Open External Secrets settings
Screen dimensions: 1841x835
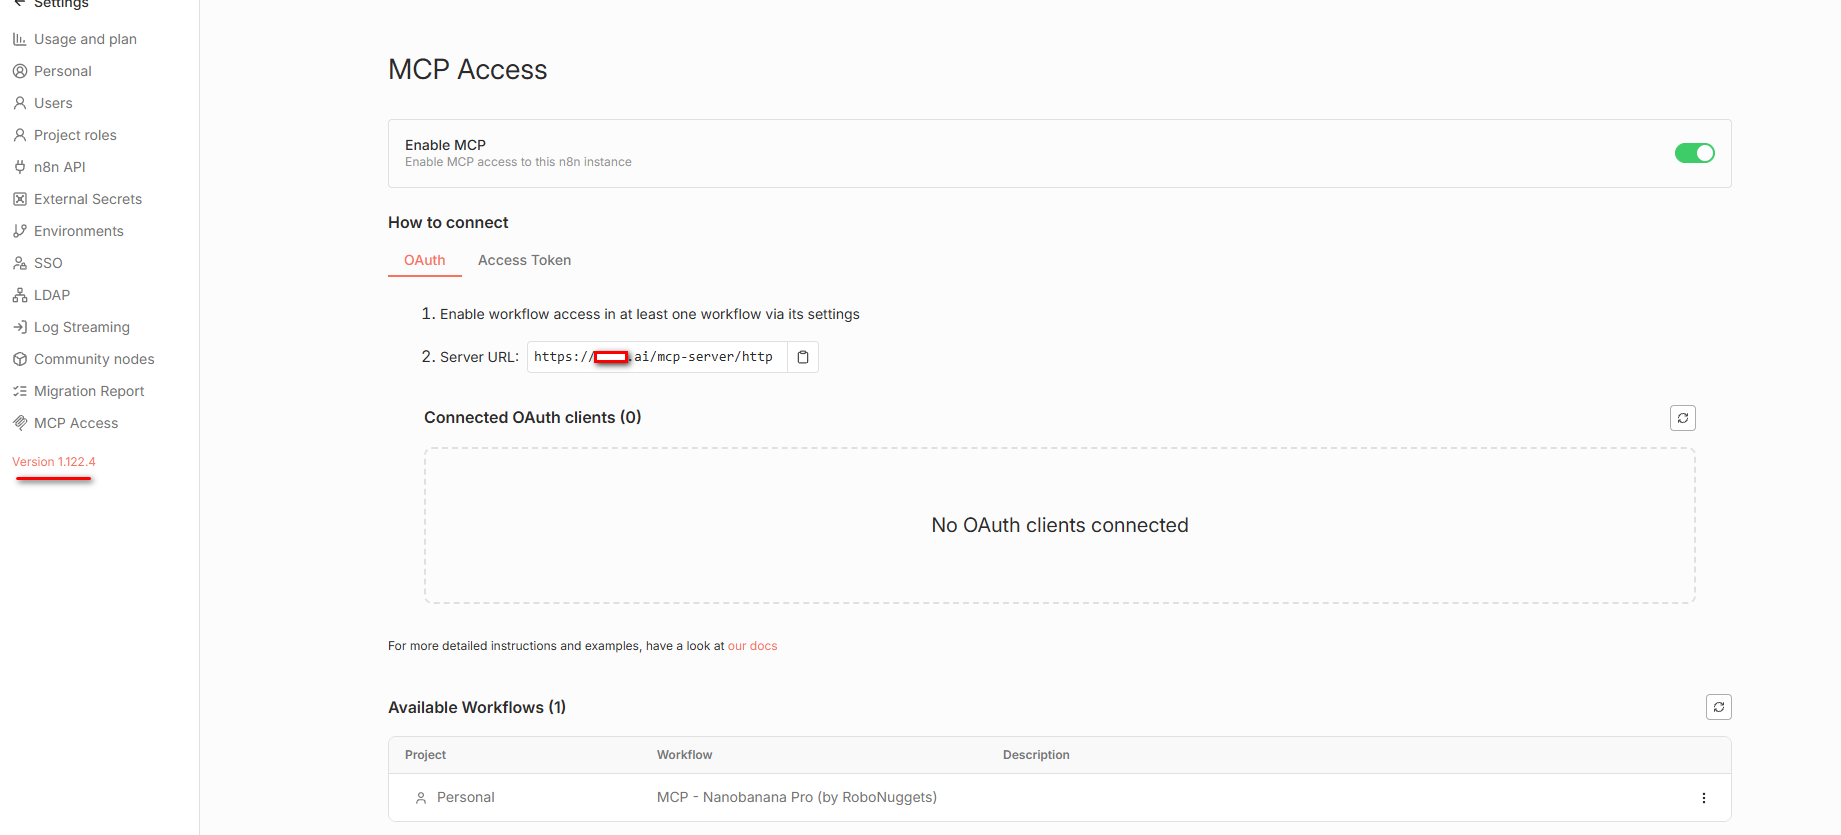click(x=87, y=199)
